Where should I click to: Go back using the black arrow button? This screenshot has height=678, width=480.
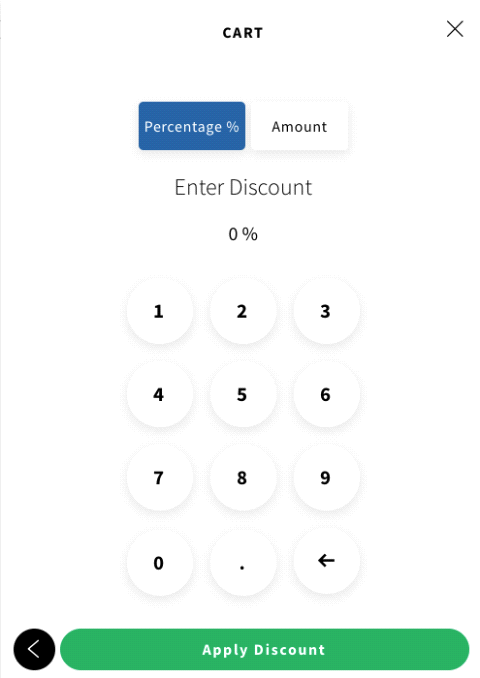(34, 649)
